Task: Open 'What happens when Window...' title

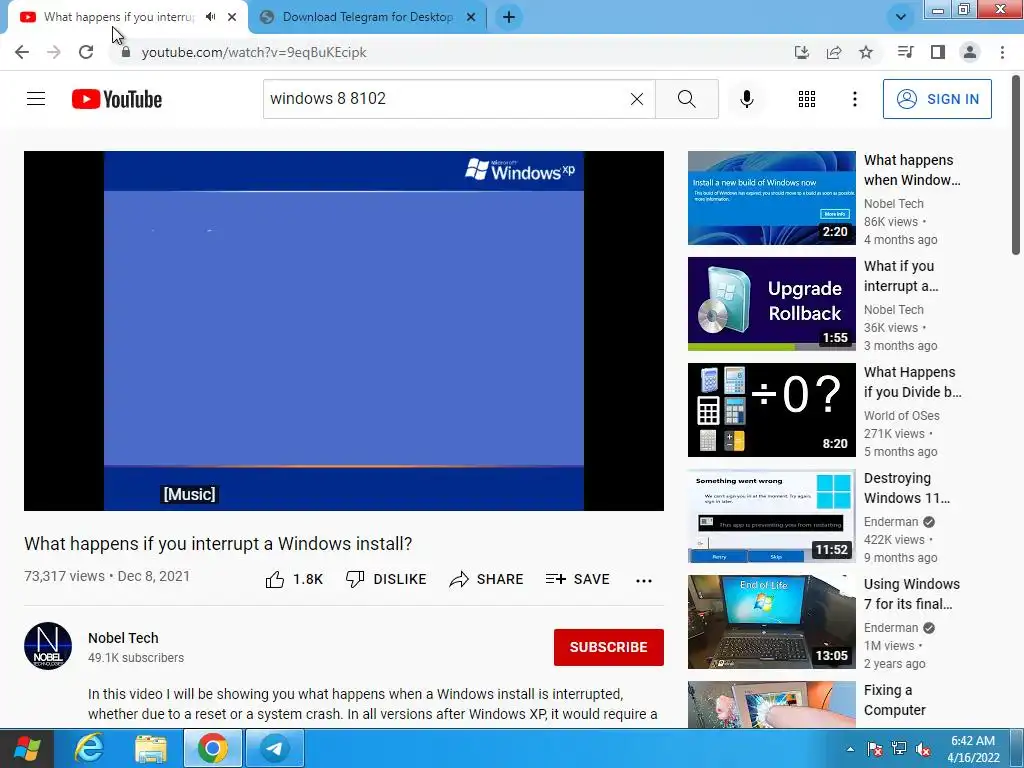Action: point(912,170)
